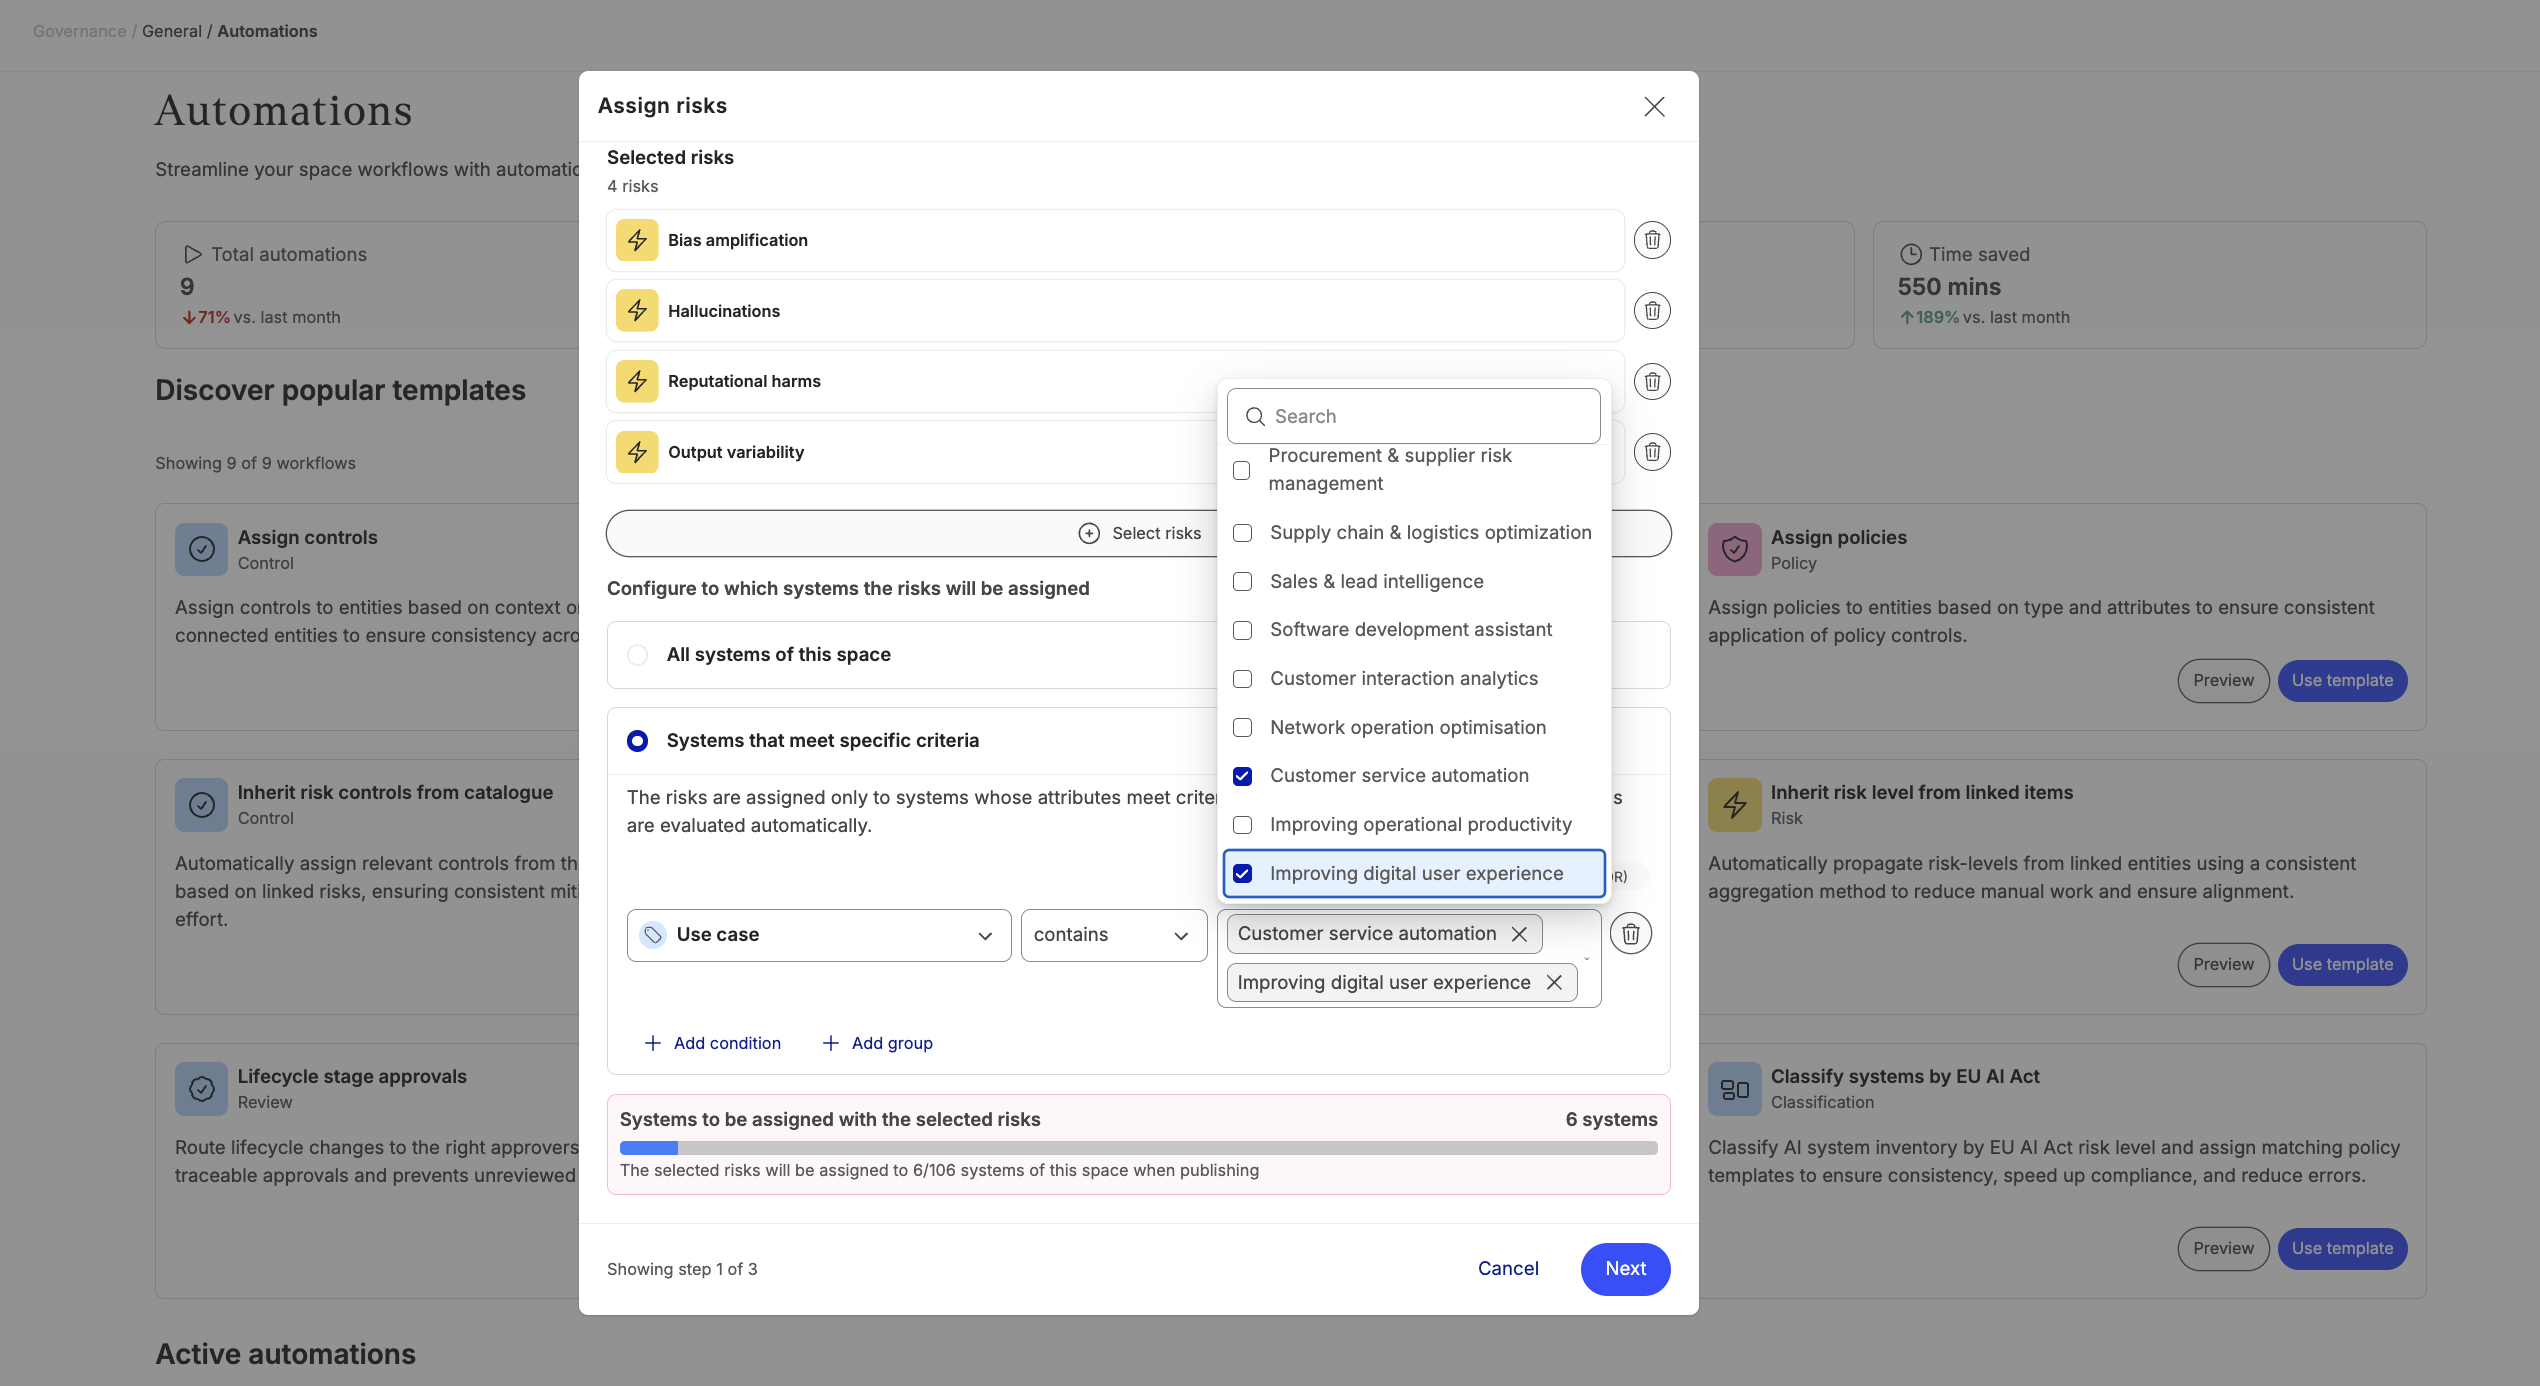The image size is (2540, 1386).
Task: Click the Next button
Action: [x=1625, y=1269]
